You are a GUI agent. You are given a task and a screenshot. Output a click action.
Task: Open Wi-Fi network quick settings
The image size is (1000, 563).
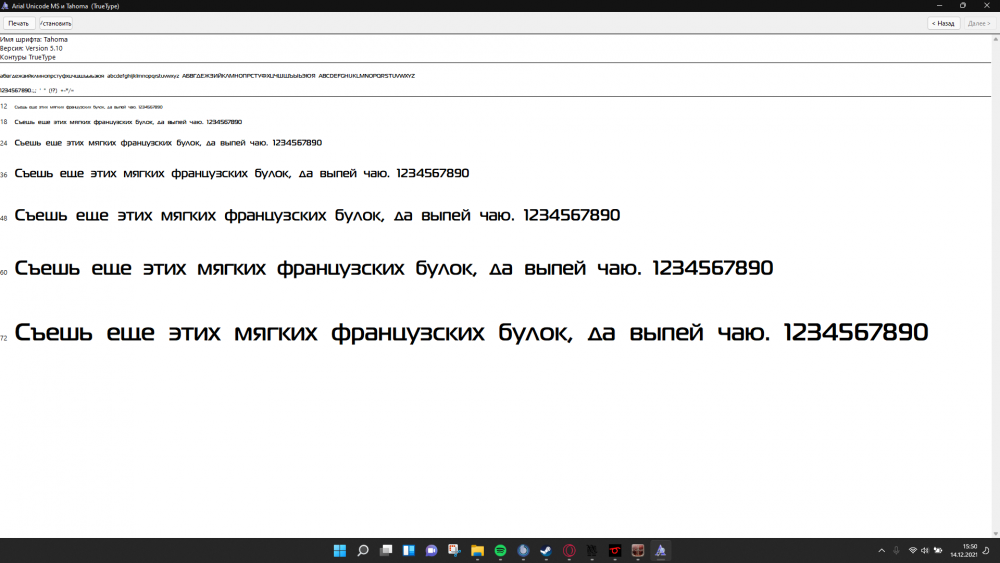coord(912,550)
